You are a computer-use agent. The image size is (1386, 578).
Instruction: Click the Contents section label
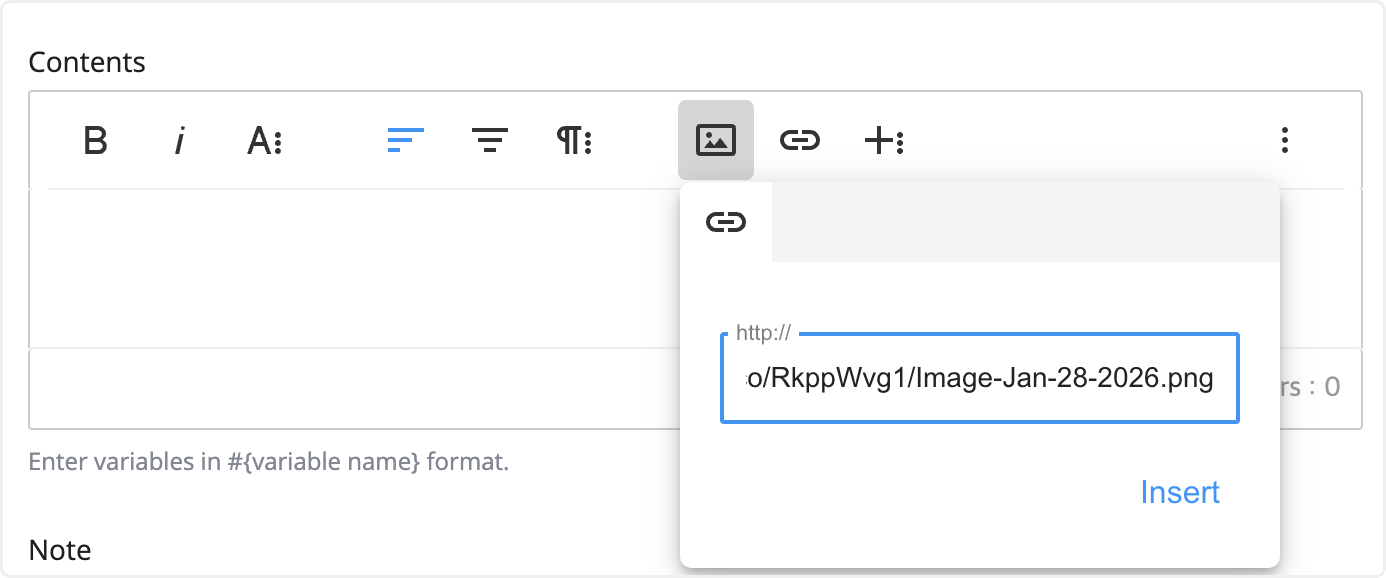point(87,62)
